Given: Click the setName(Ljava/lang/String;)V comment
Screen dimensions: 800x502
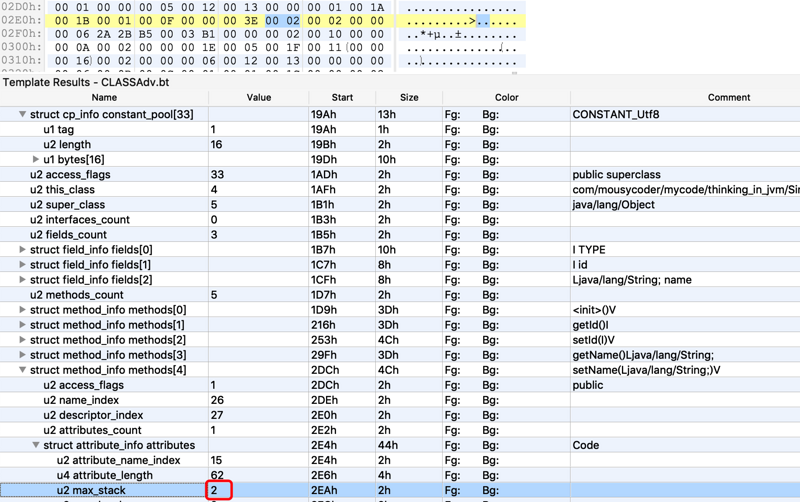Looking at the screenshot, I should (646, 370).
